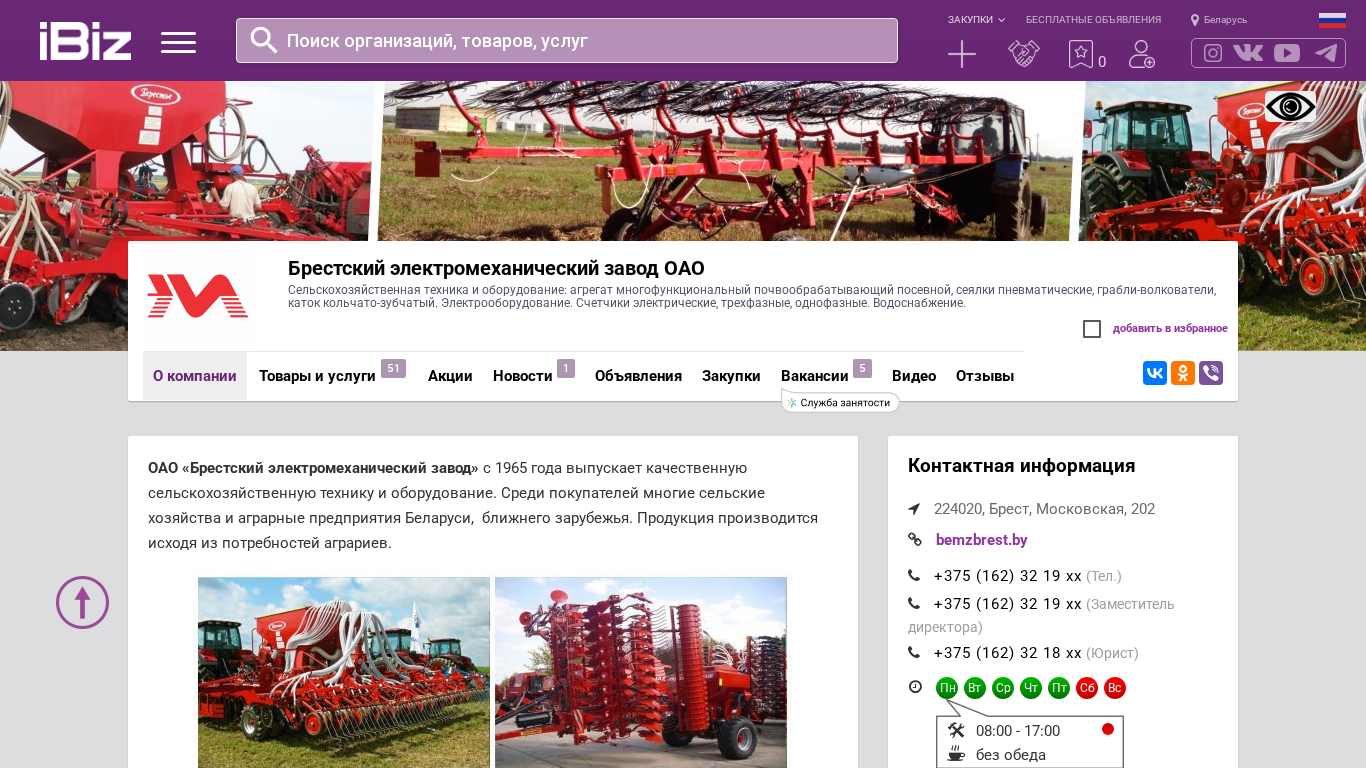Open the 'О компании' tab
This screenshot has width=1366, height=768.
pos(195,376)
